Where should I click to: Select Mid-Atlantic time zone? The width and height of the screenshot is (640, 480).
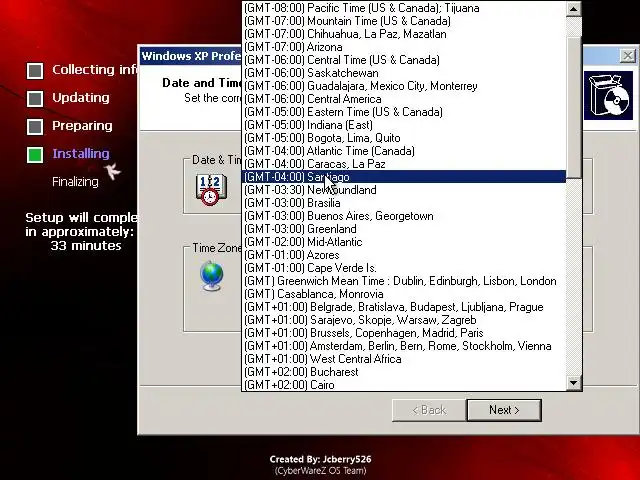[404, 242]
